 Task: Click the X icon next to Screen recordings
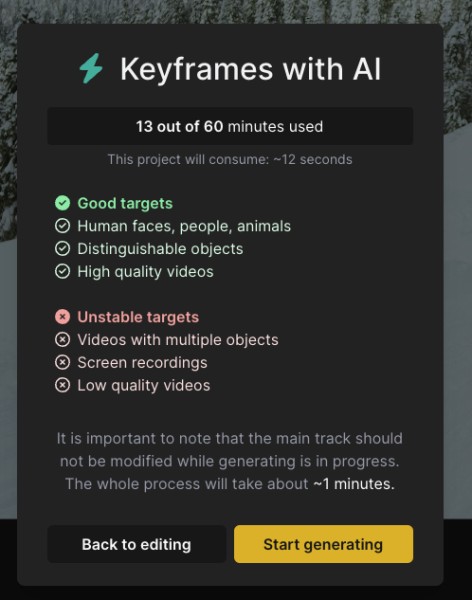(x=62, y=362)
